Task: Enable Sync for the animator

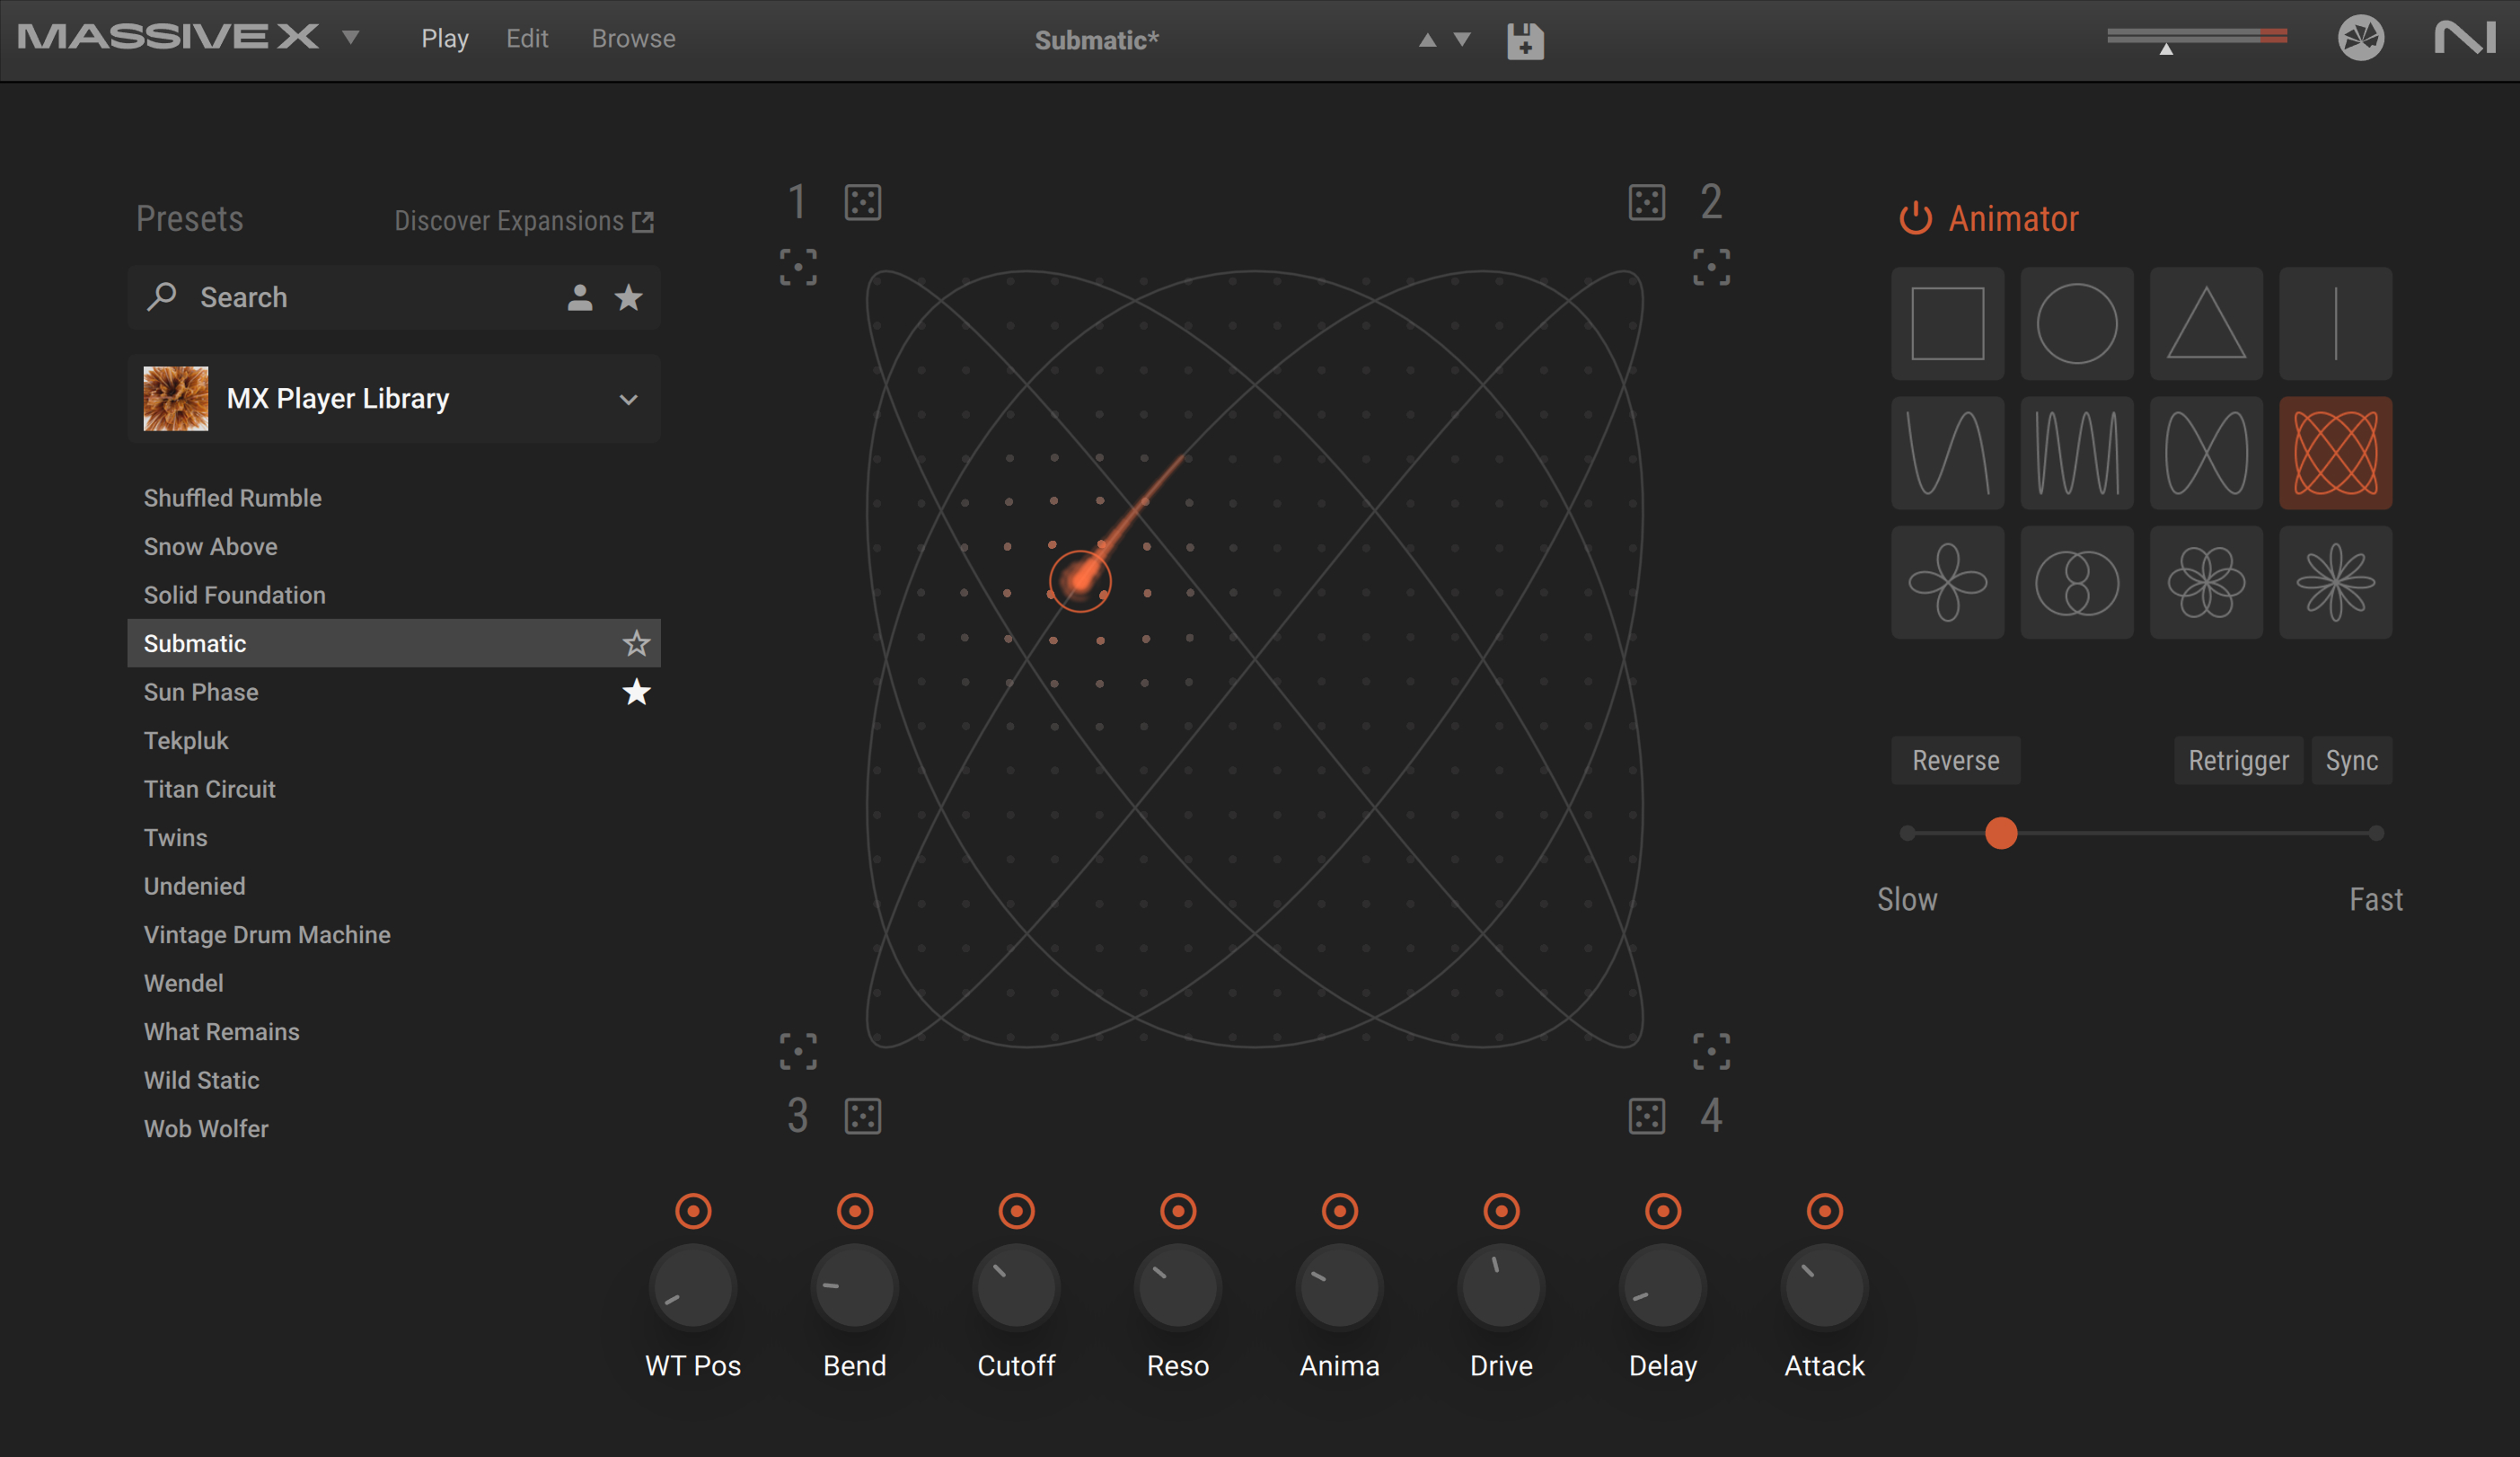Action: (2350, 761)
